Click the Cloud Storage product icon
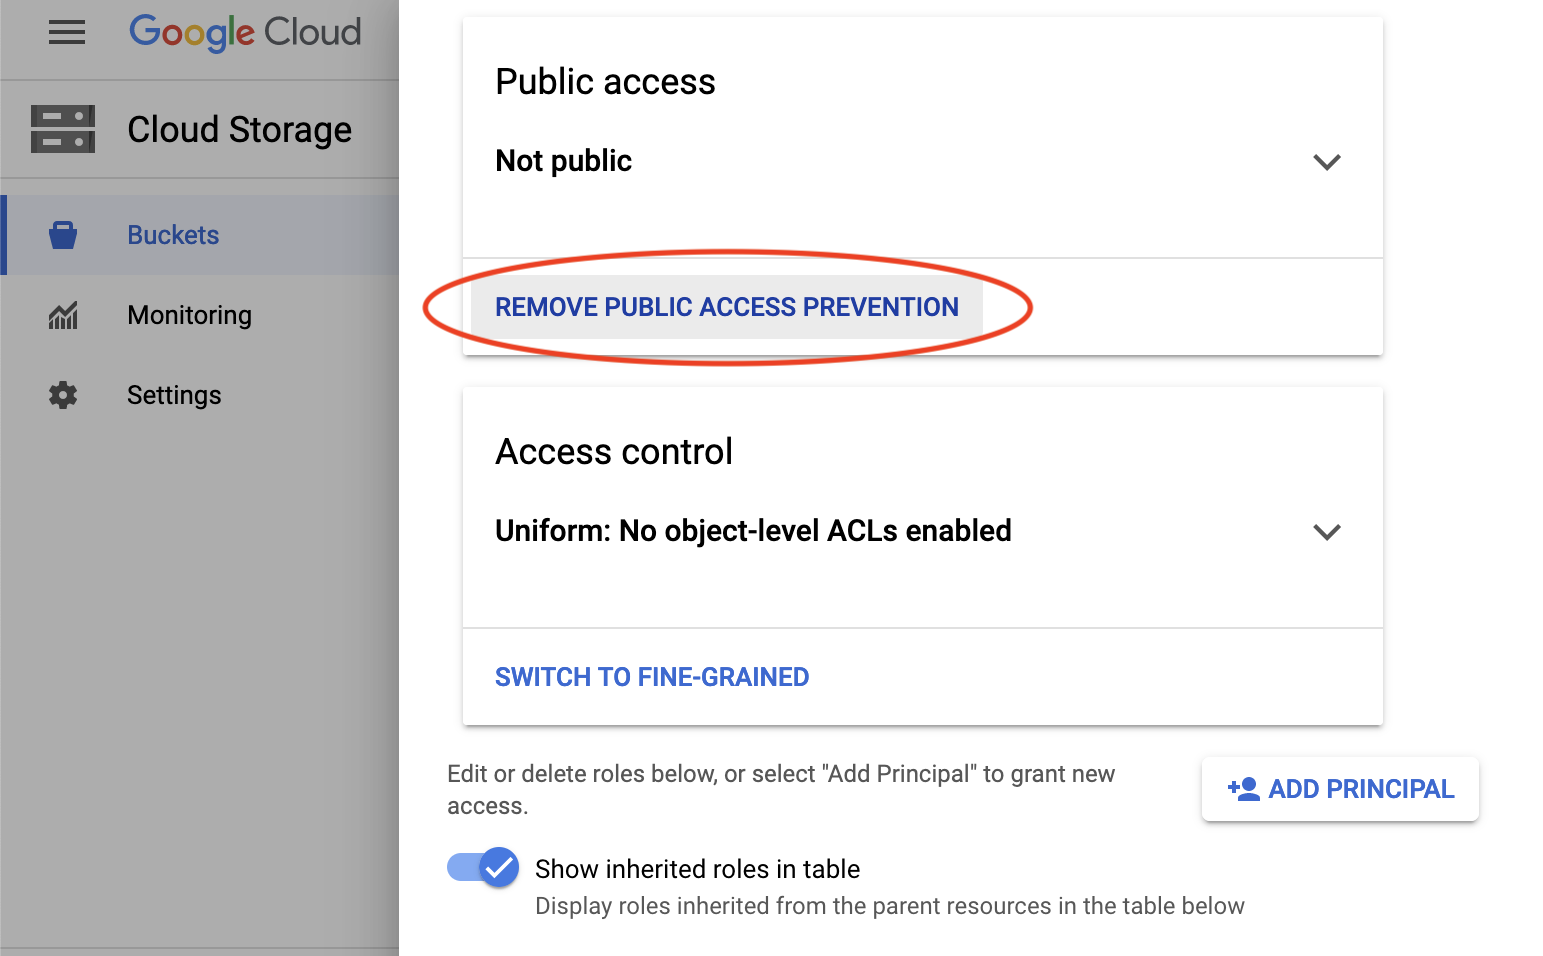Image resolution: width=1543 pixels, height=956 pixels. [x=63, y=129]
